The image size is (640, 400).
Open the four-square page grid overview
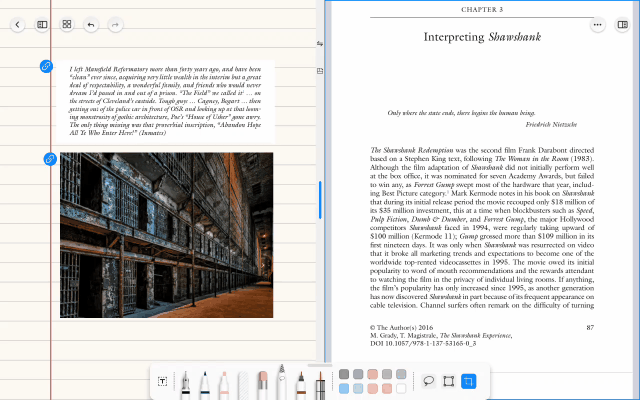coord(67,24)
